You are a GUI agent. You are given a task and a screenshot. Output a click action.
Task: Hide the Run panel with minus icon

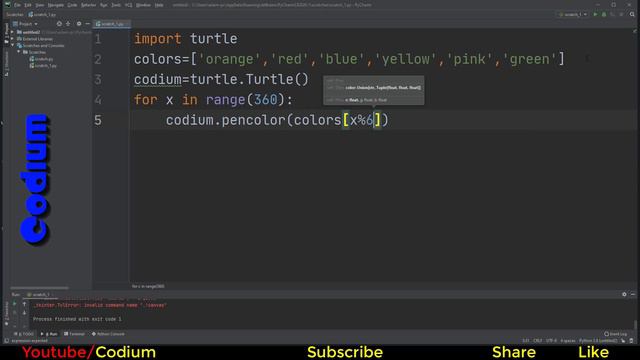tap(633, 294)
